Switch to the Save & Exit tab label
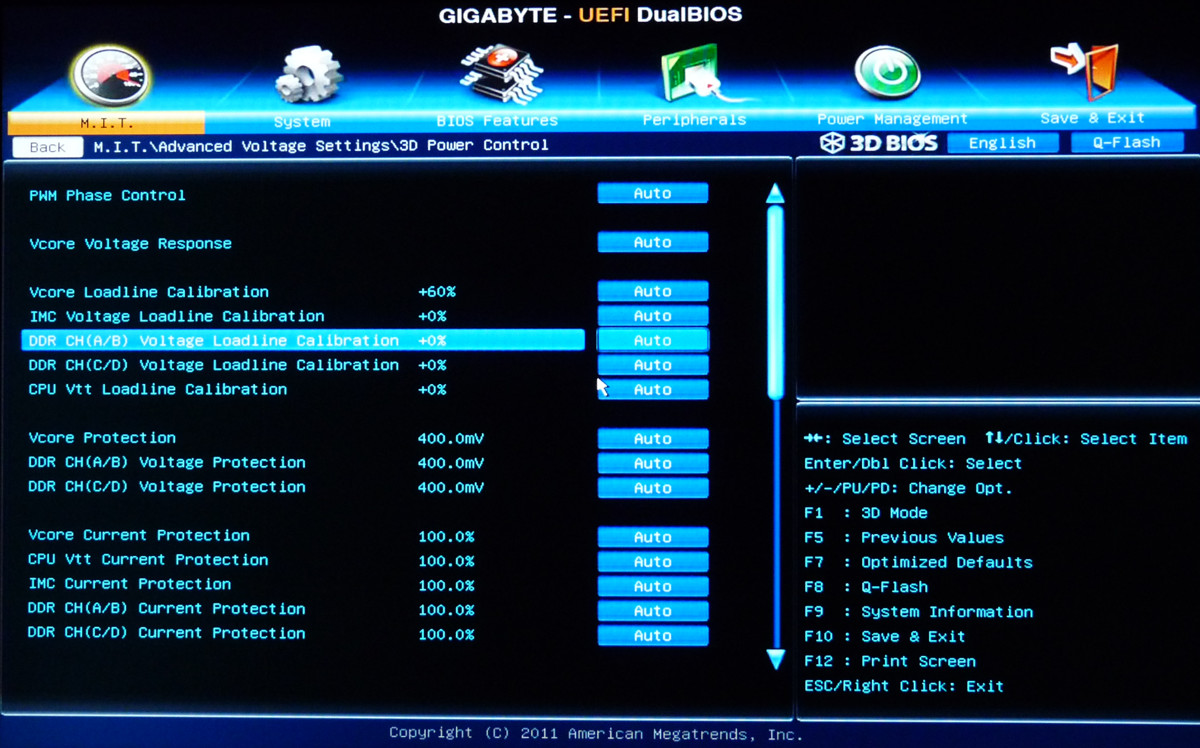Viewport: 1200px width, 748px height. [x=1092, y=118]
